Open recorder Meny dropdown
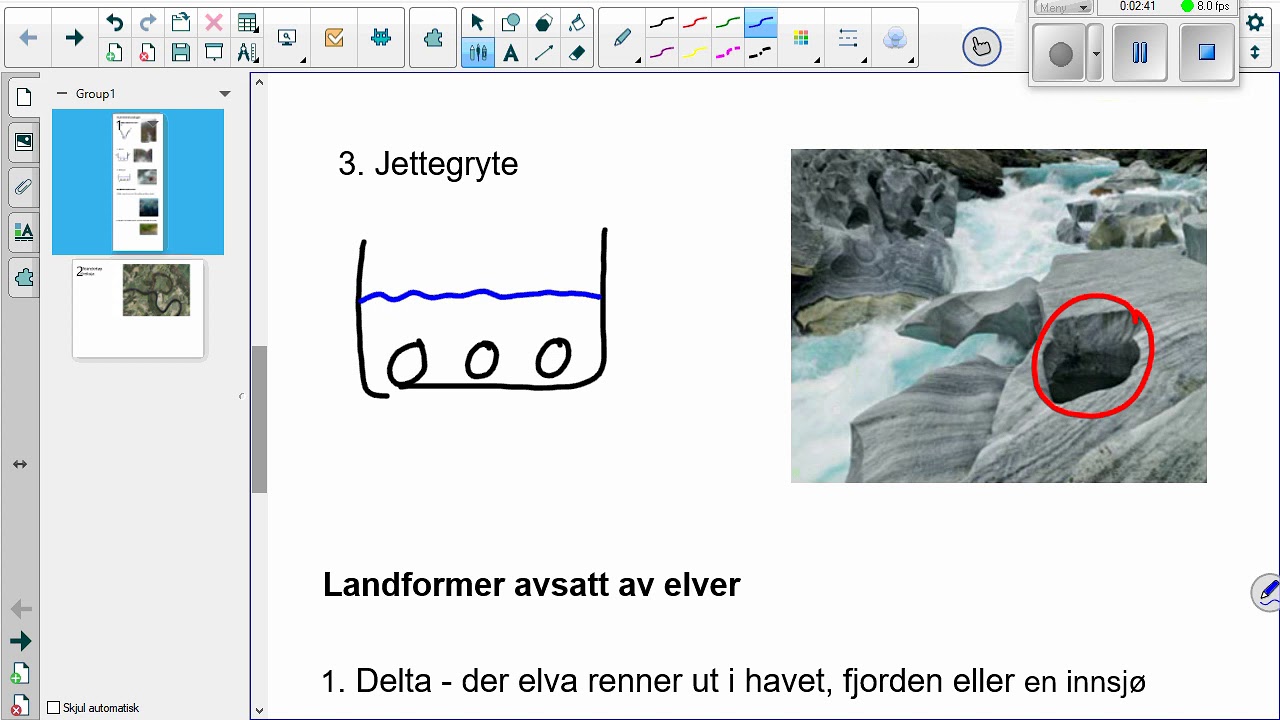The height and width of the screenshot is (720, 1280). pyautogui.click(x=1062, y=7)
